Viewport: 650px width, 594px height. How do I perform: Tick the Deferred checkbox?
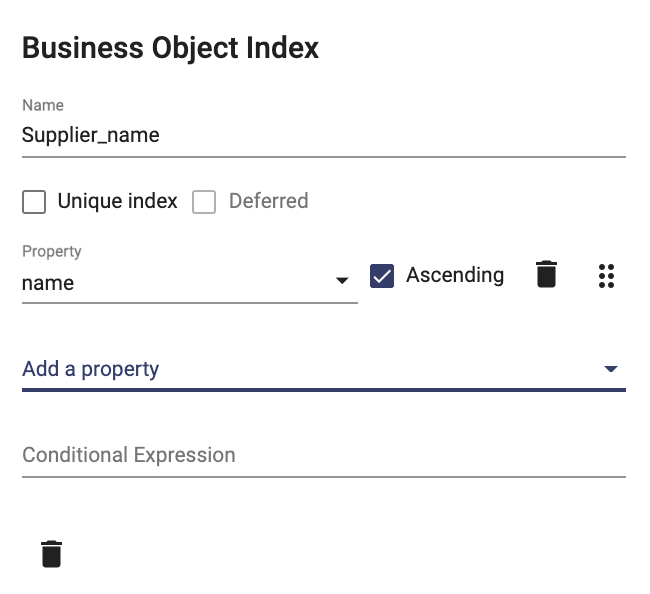tap(204, 202)
